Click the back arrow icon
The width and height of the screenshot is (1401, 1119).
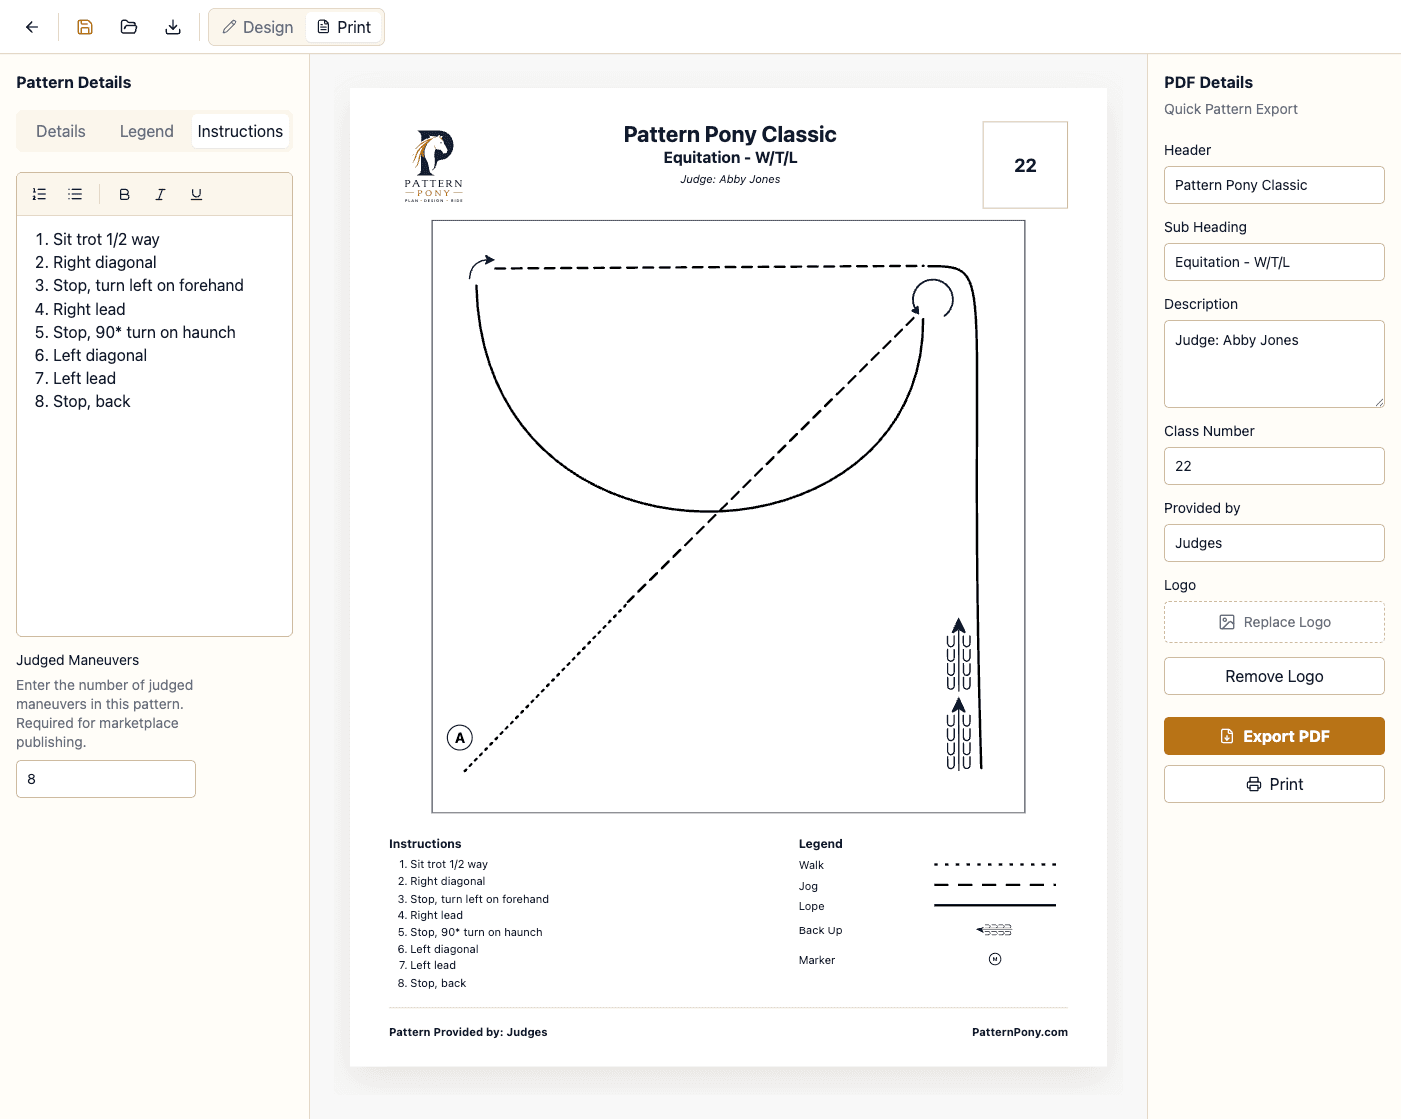(32, 27)
